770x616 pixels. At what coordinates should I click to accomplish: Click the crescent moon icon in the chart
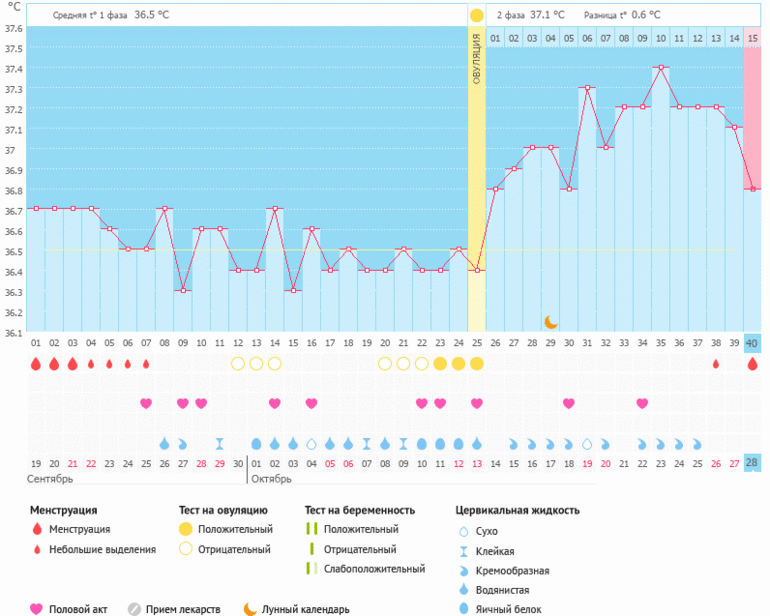(x=551, y=321)
